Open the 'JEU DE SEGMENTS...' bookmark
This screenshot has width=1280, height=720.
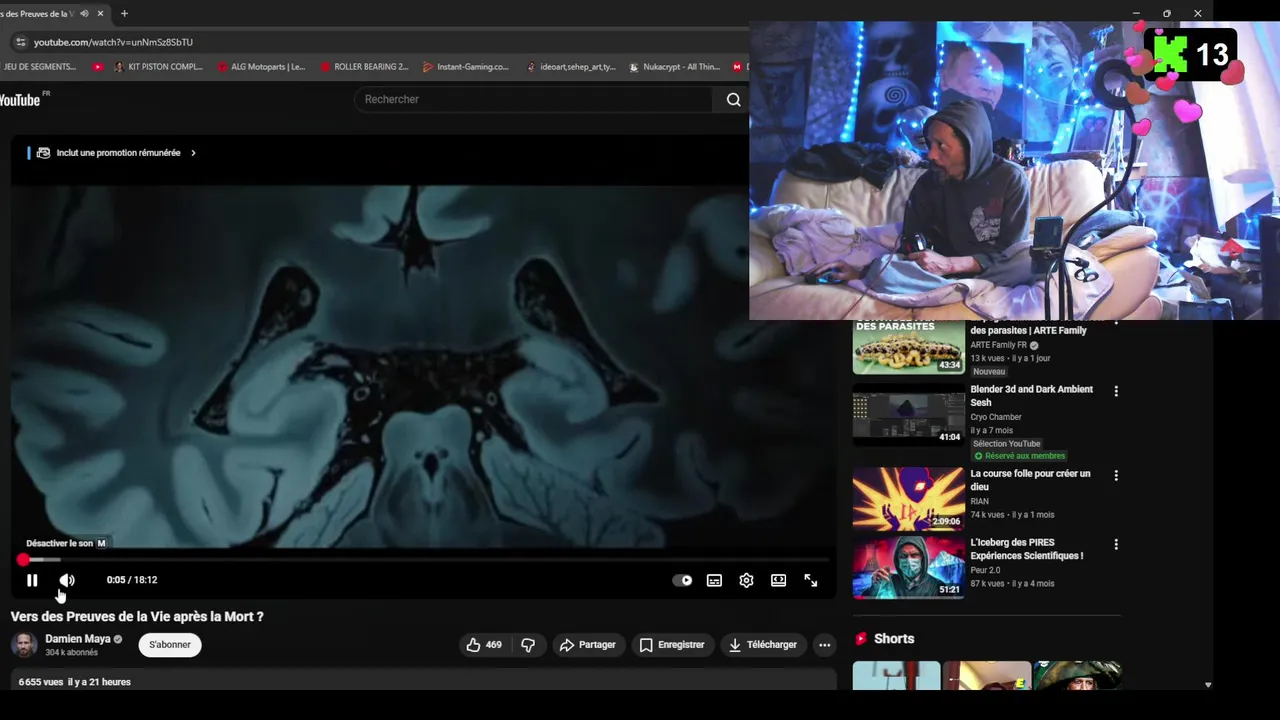(x=38, y=67)
